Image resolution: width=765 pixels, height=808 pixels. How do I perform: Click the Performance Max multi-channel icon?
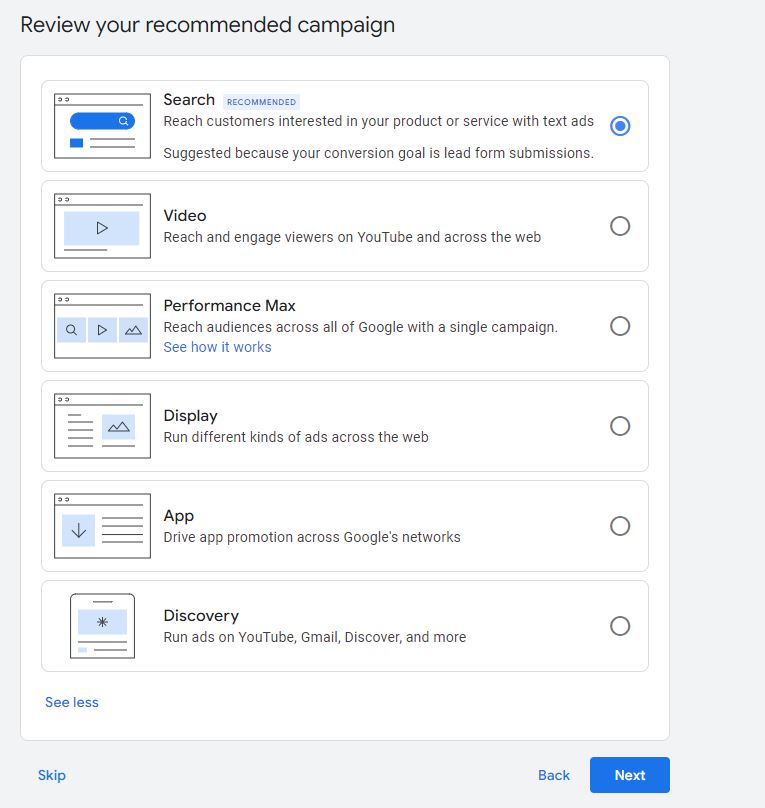pyautogui.click(x=101, y=324)
